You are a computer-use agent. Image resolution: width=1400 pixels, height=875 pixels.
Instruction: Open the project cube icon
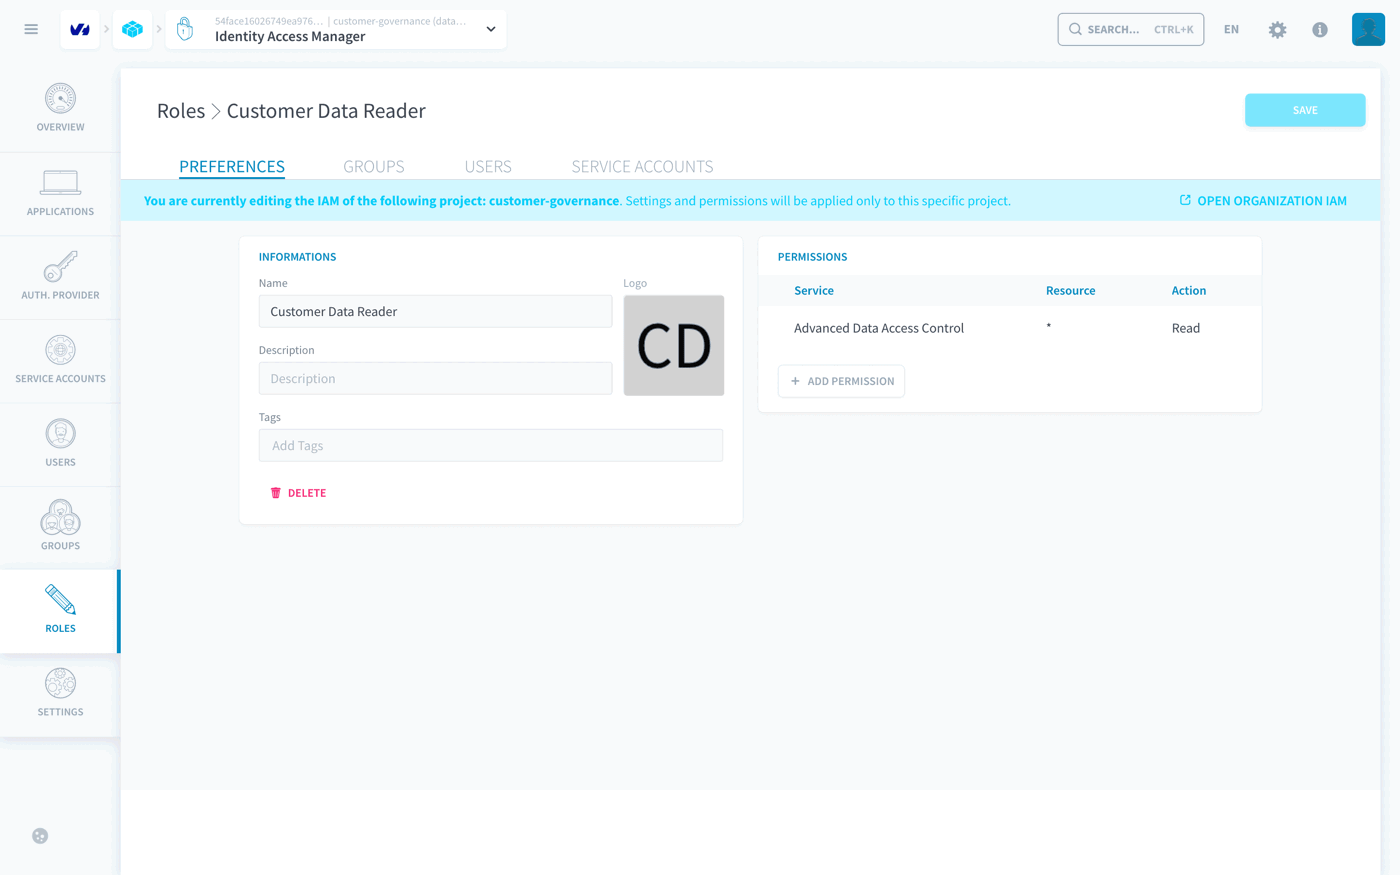(x=133, y=29)
